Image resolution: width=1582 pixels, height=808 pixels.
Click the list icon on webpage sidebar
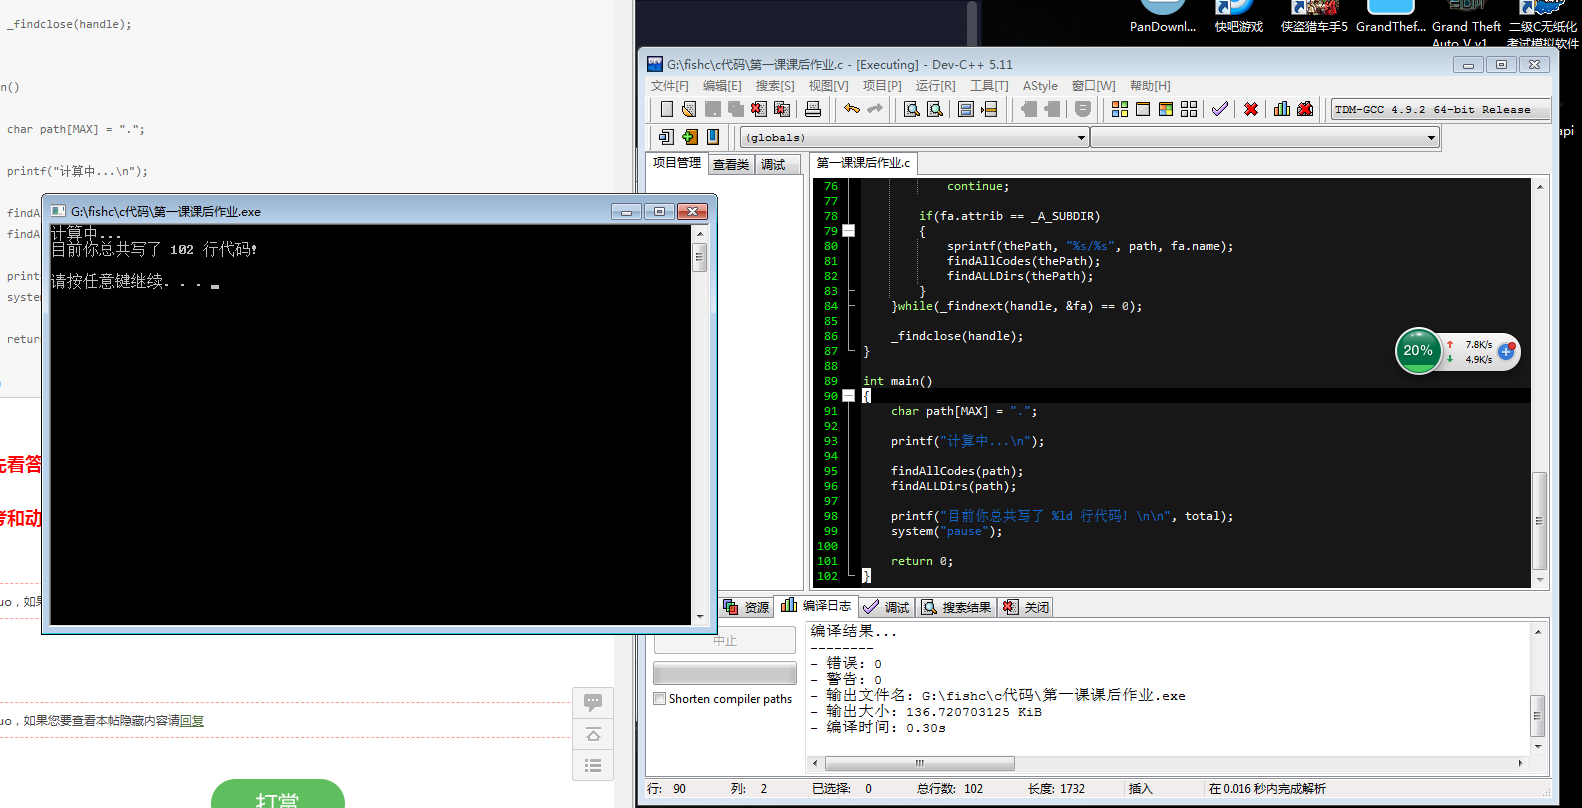[593, 765]
